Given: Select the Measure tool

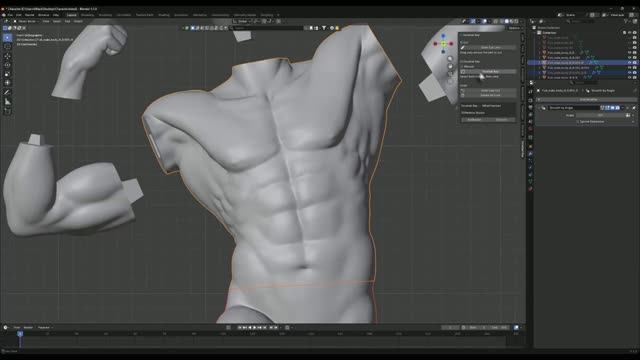Looking at the screenshot, I should (x=7, y=102).
